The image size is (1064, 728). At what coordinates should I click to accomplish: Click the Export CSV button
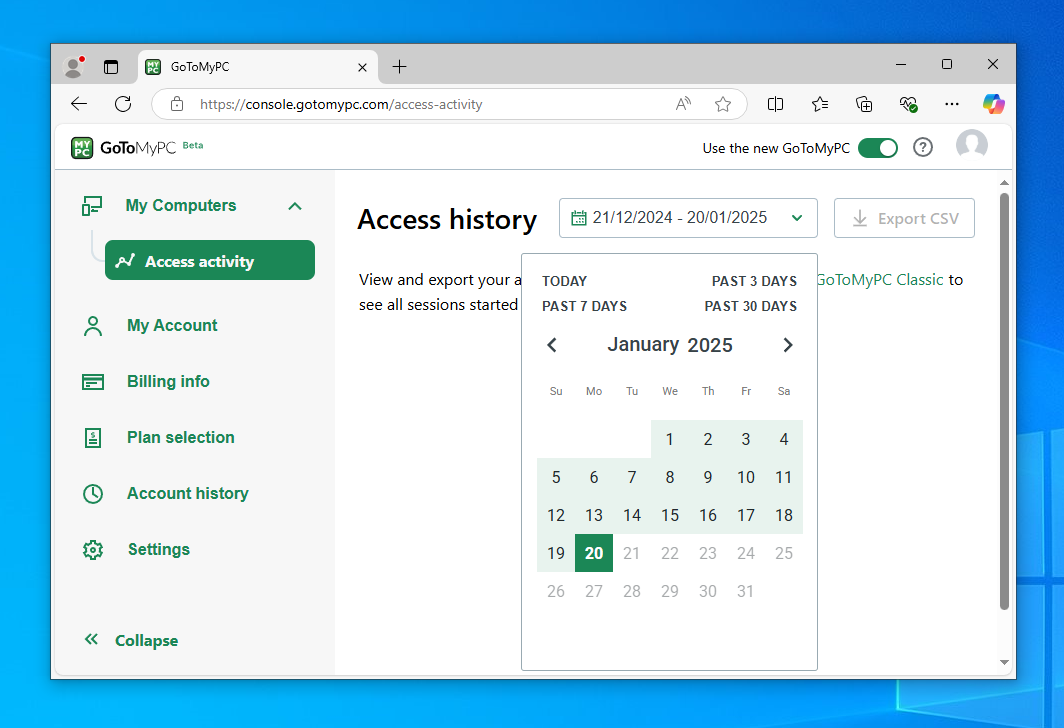[903, 217]
